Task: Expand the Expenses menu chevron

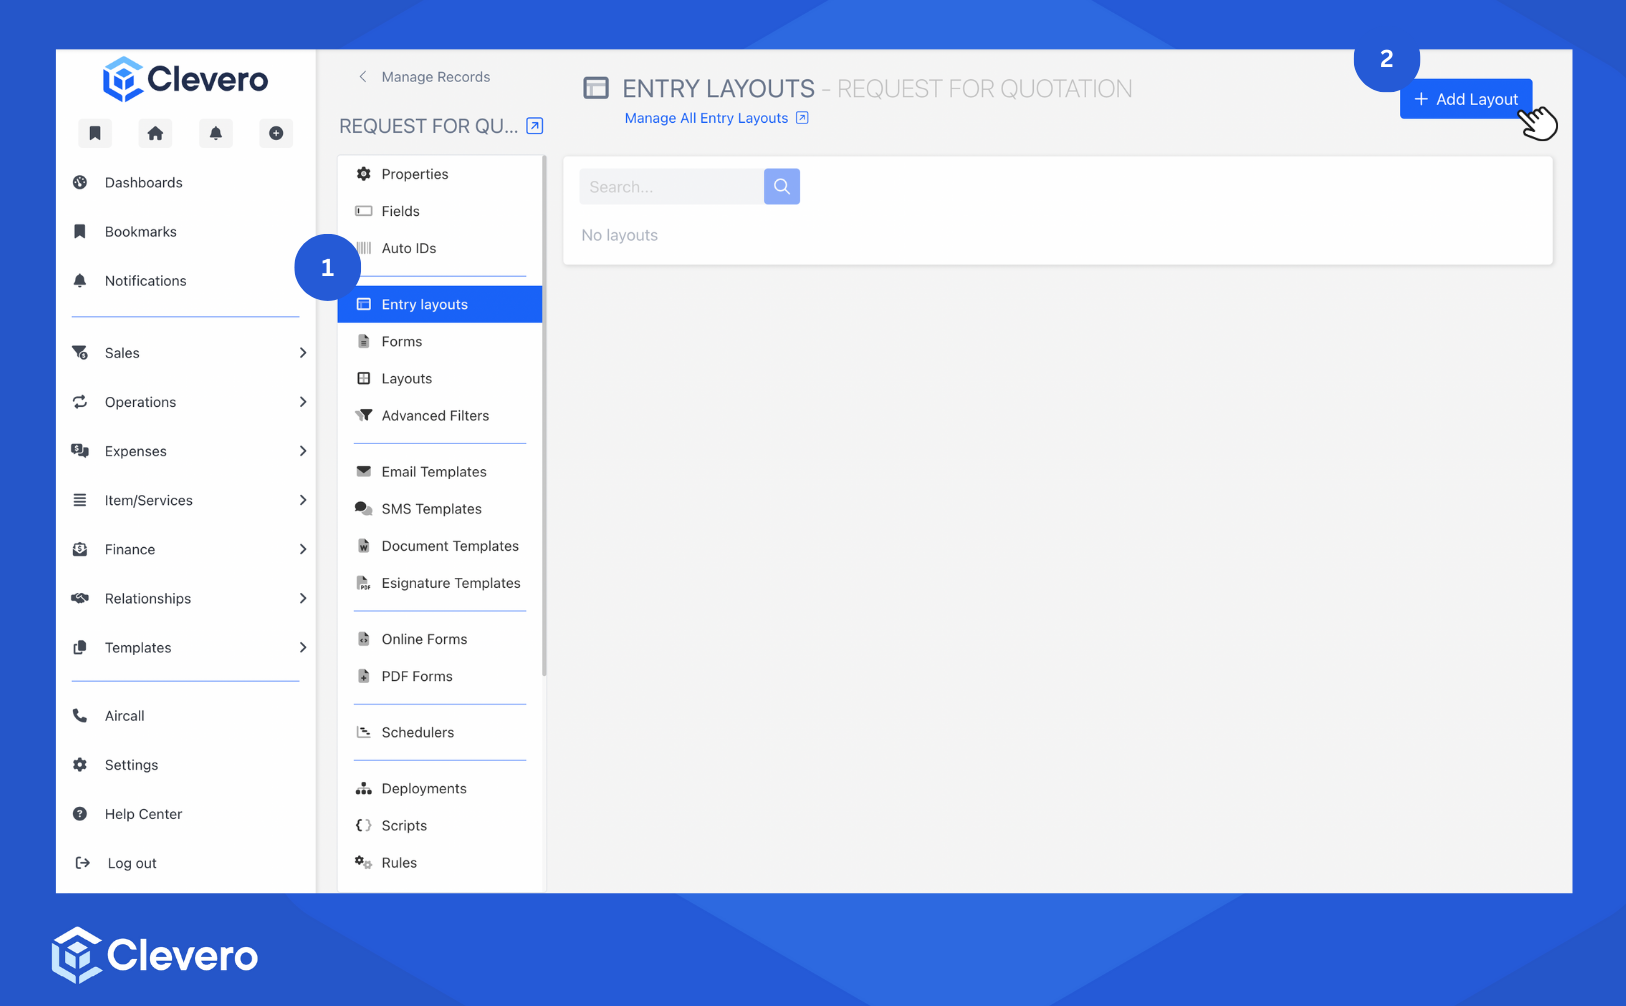Action: click(303, 451)
